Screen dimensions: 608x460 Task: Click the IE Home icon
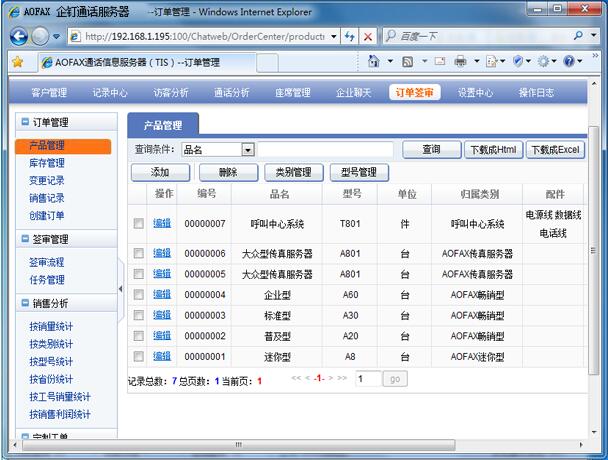click(x=373, y=62)
